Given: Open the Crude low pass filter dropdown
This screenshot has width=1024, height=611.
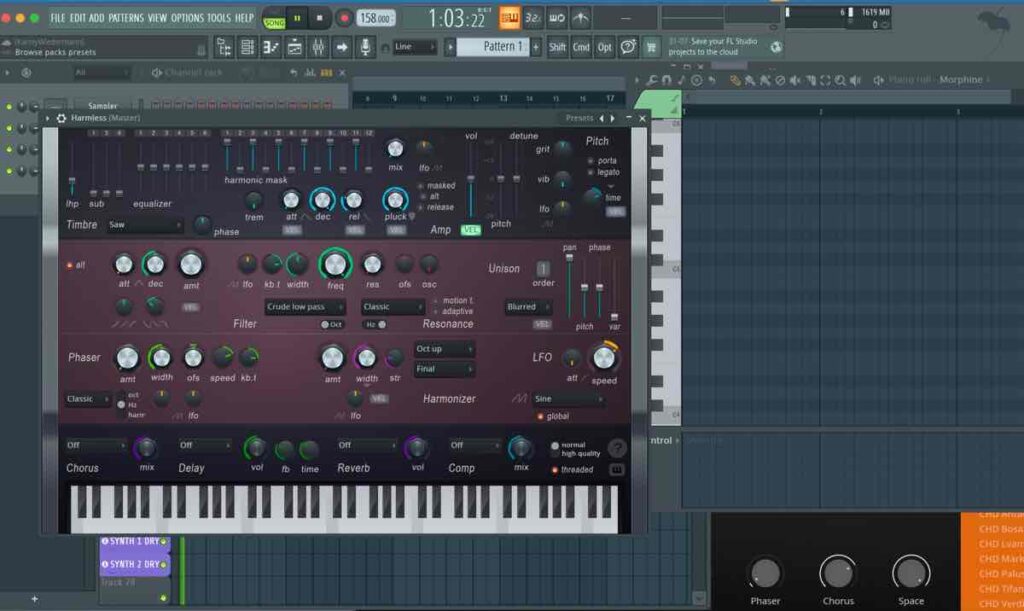Looking at the screenshot, I should [304, 307].
